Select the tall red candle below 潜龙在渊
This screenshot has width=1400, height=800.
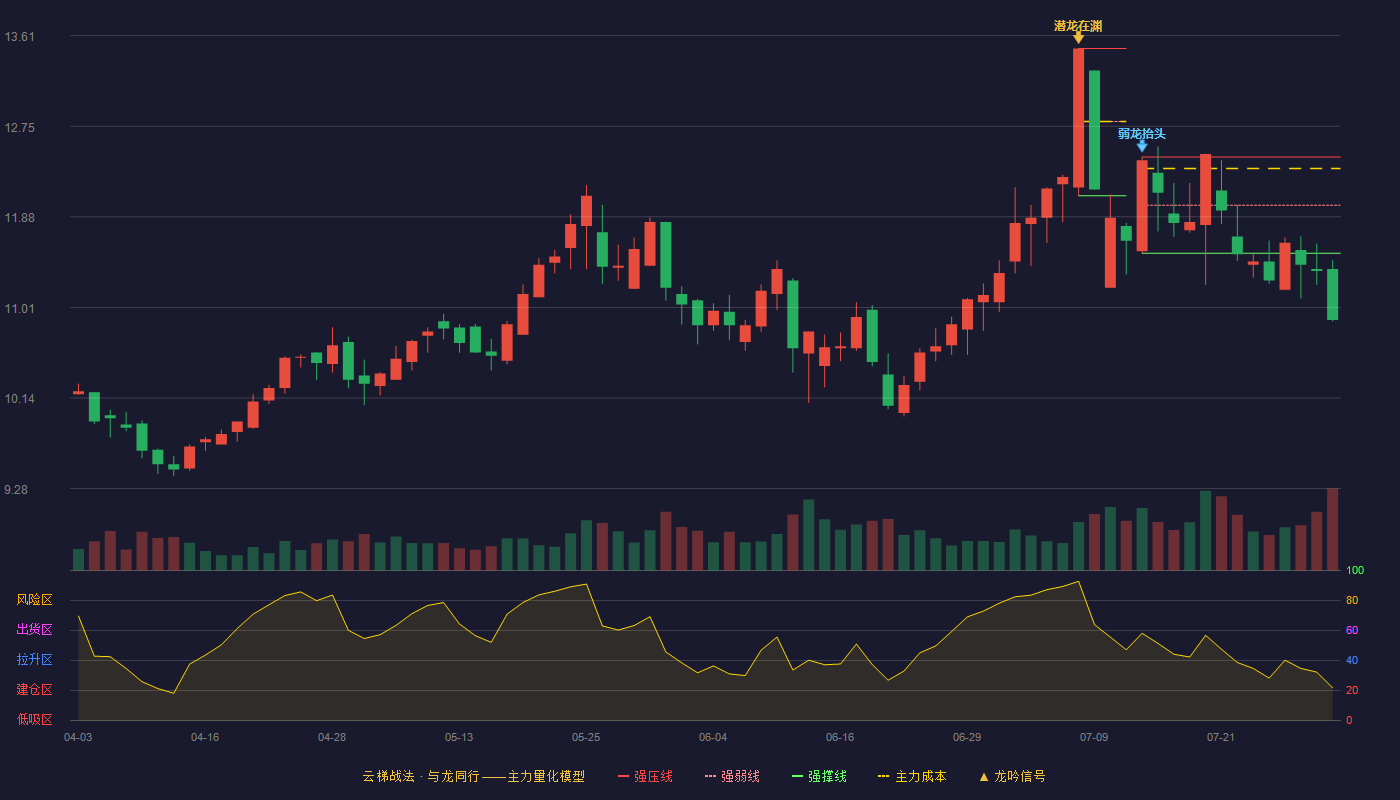tap(1078, 118)
